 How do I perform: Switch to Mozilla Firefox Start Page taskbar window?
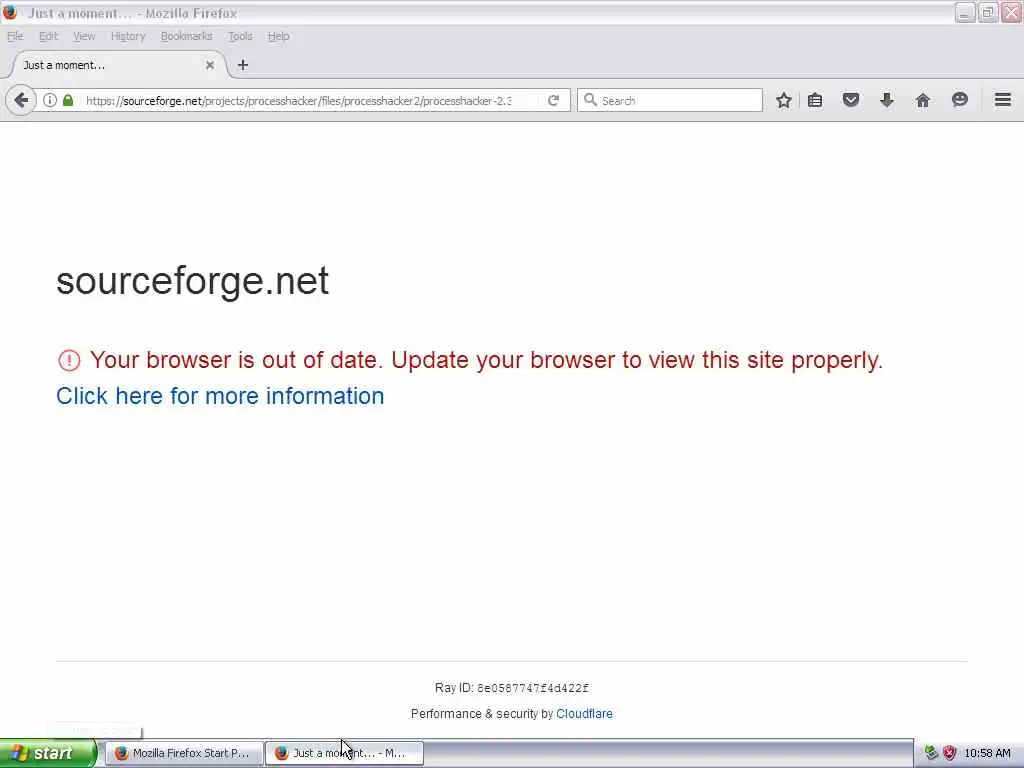[184, 753]
